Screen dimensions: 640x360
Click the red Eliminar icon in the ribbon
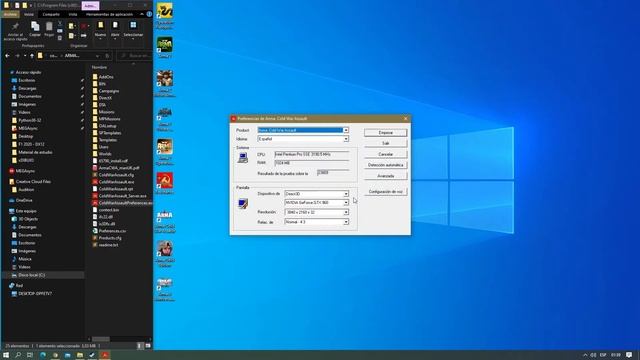84,26
